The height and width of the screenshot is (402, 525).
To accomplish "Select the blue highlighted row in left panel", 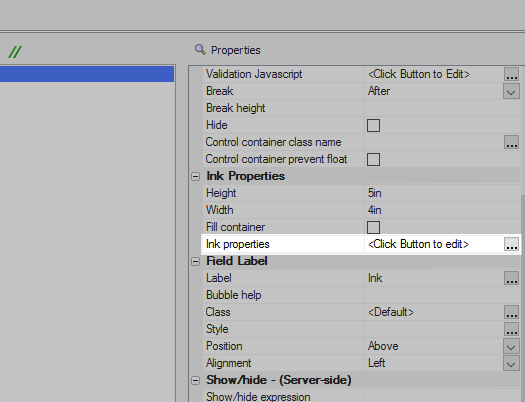I will 87,74.
